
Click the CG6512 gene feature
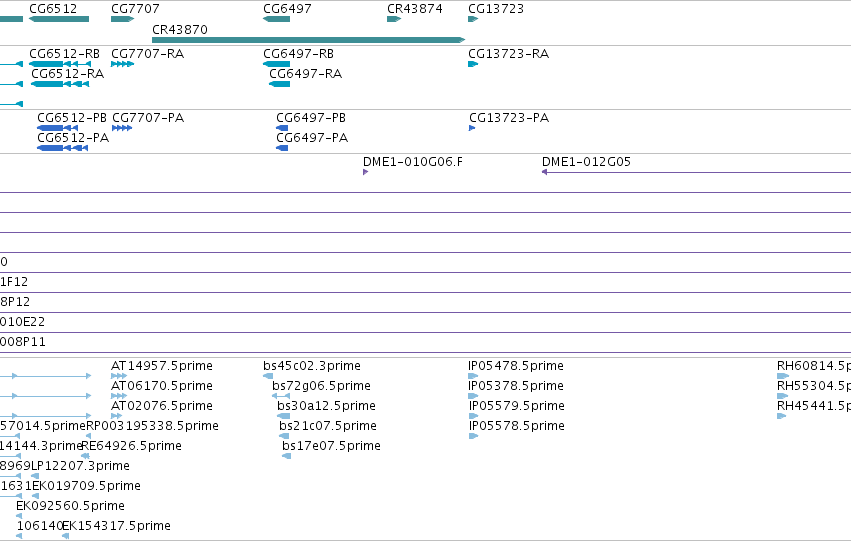coord(59,19)
